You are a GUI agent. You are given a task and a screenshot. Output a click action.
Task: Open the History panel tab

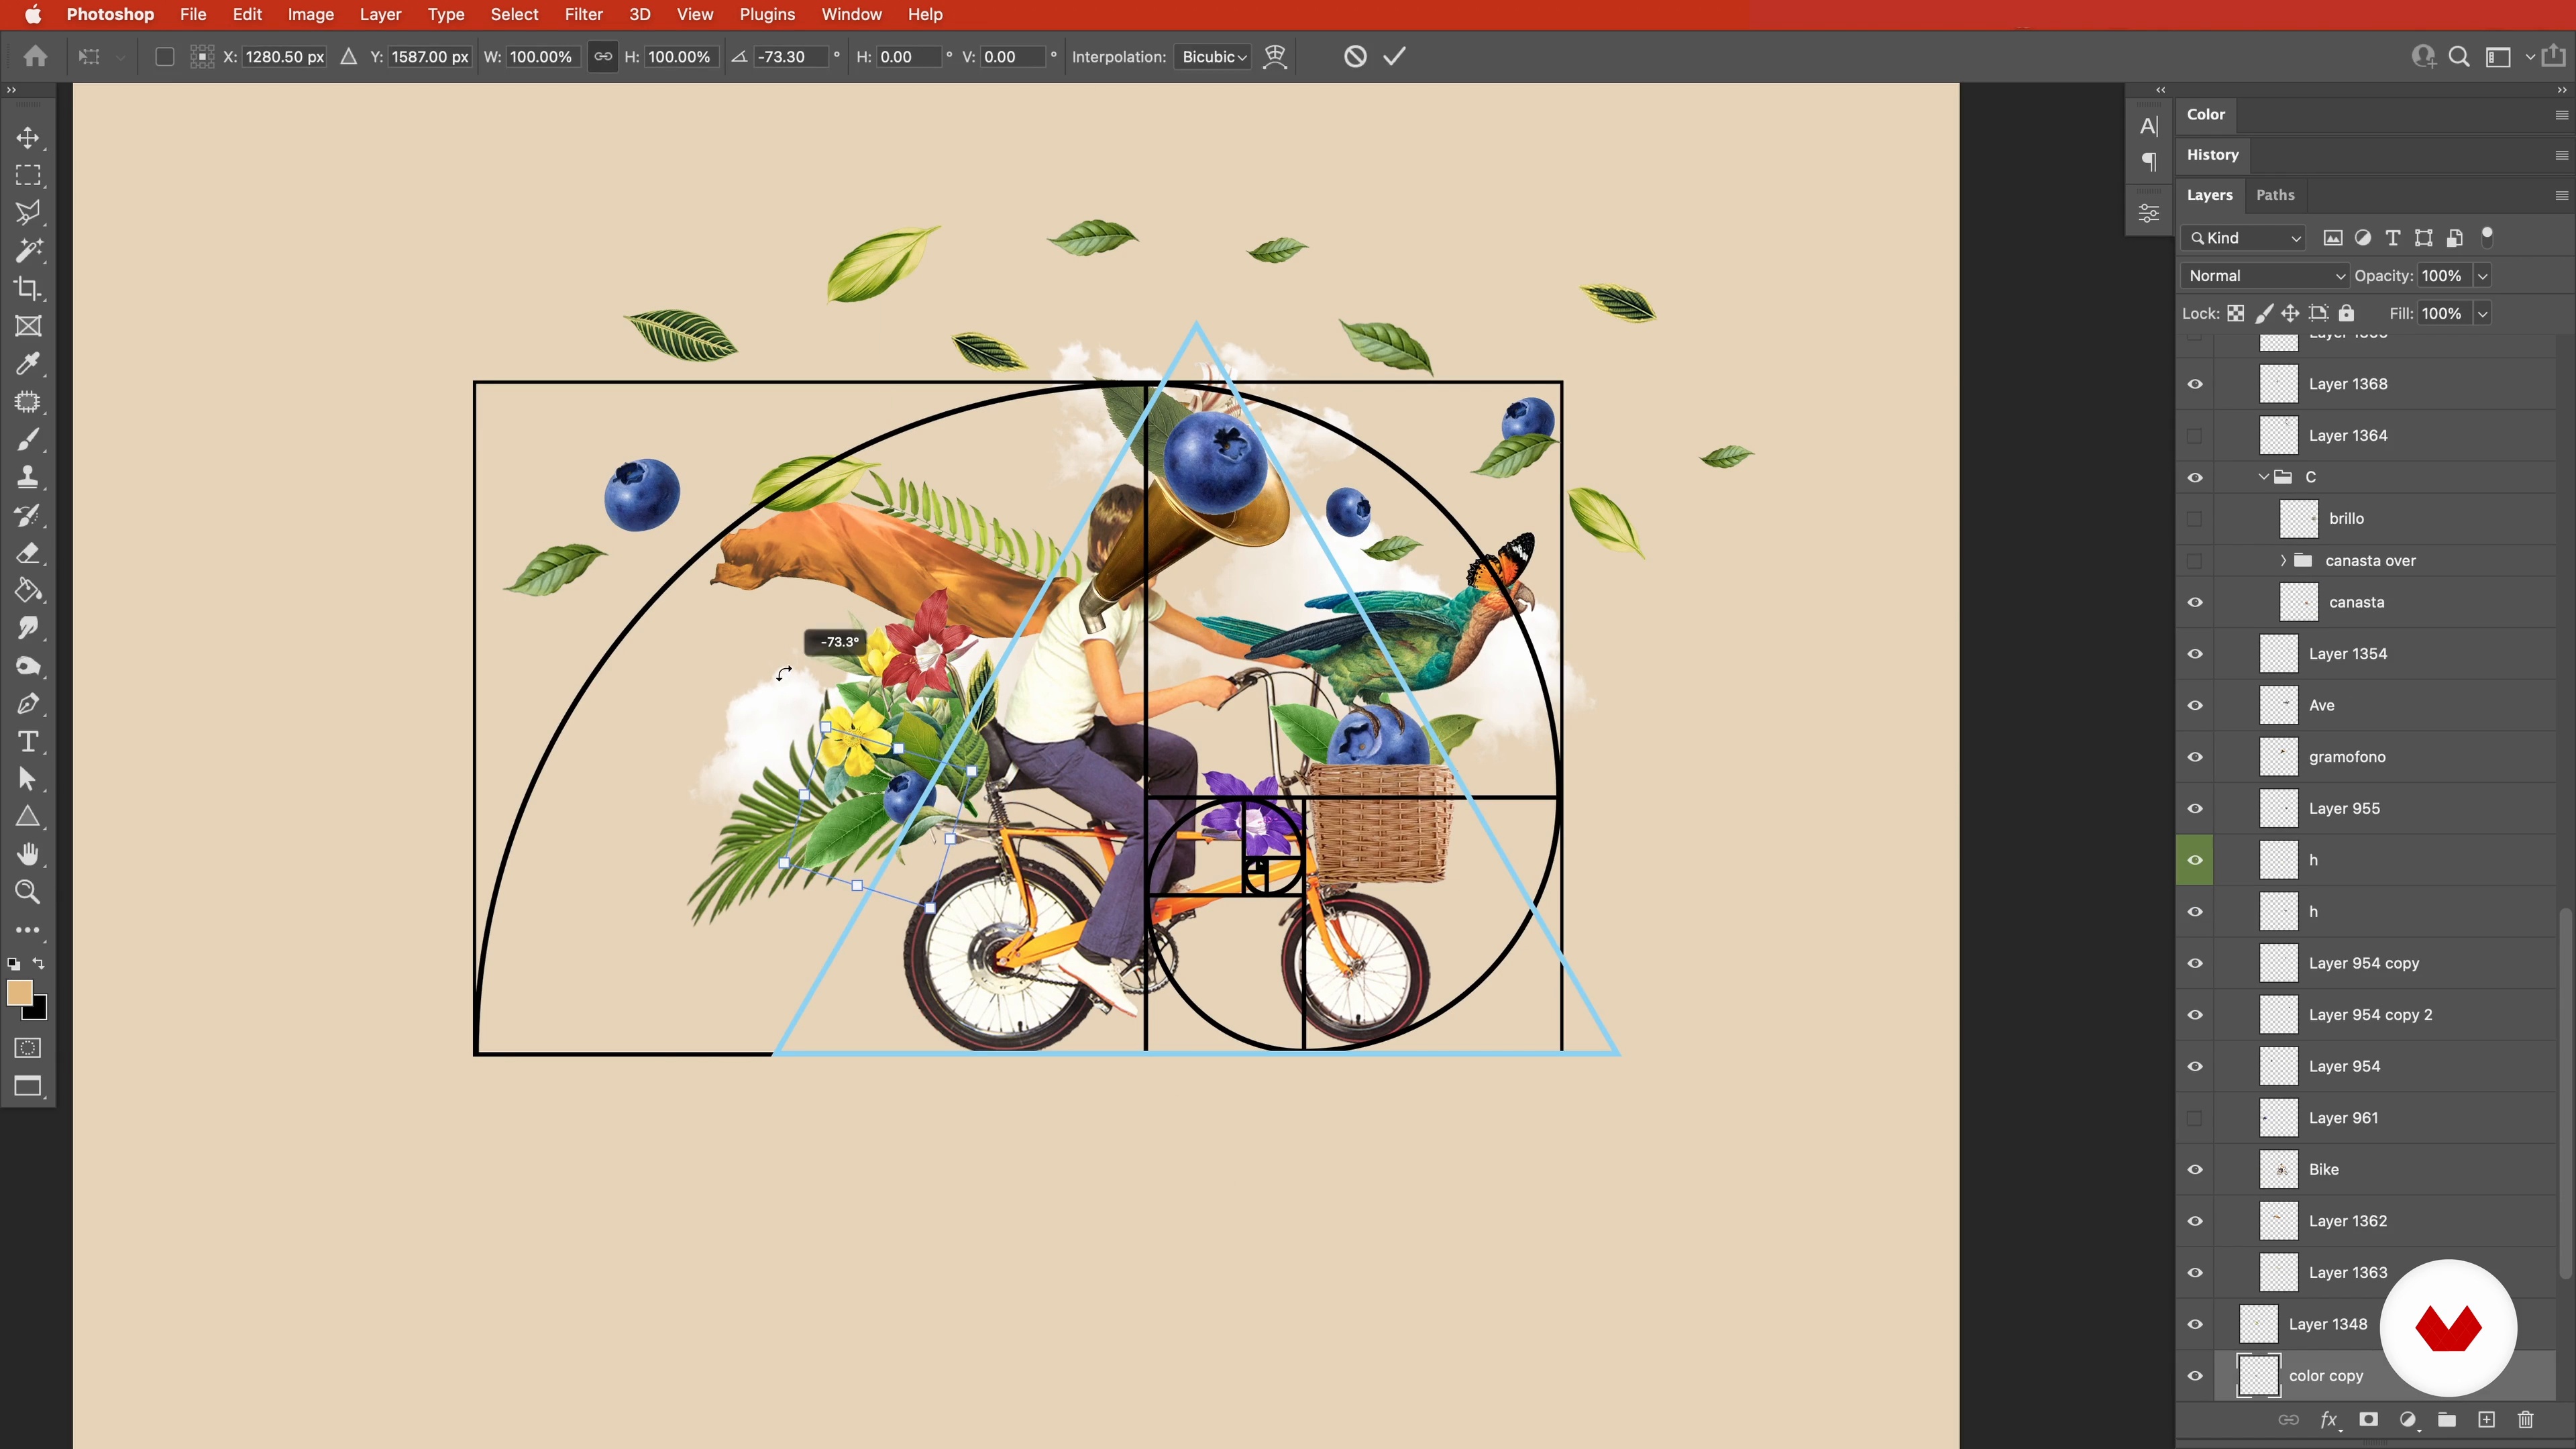[x=2212, y=155]
